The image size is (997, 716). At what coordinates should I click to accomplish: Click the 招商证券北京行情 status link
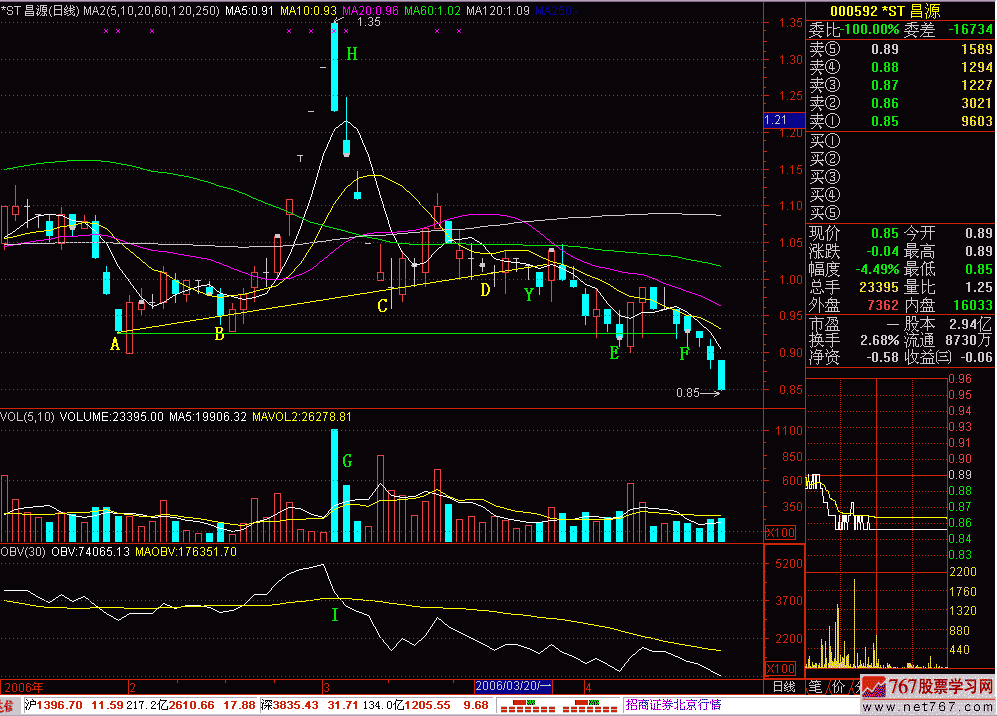673,705
